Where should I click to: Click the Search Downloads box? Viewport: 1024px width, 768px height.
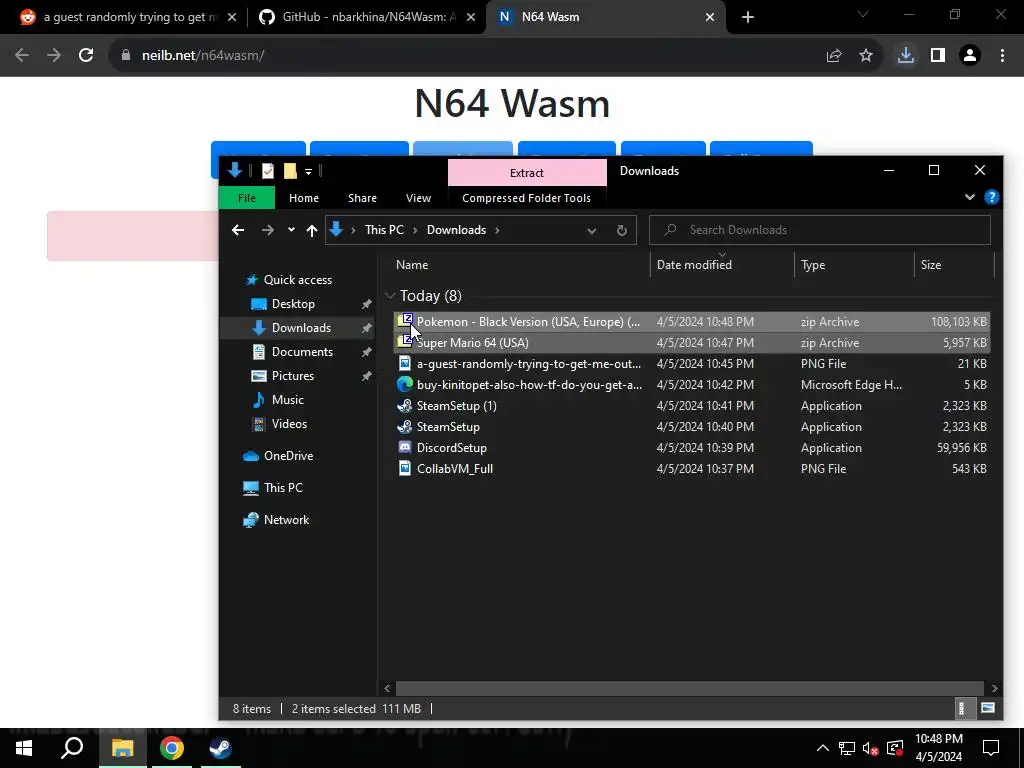coord(820,230)
